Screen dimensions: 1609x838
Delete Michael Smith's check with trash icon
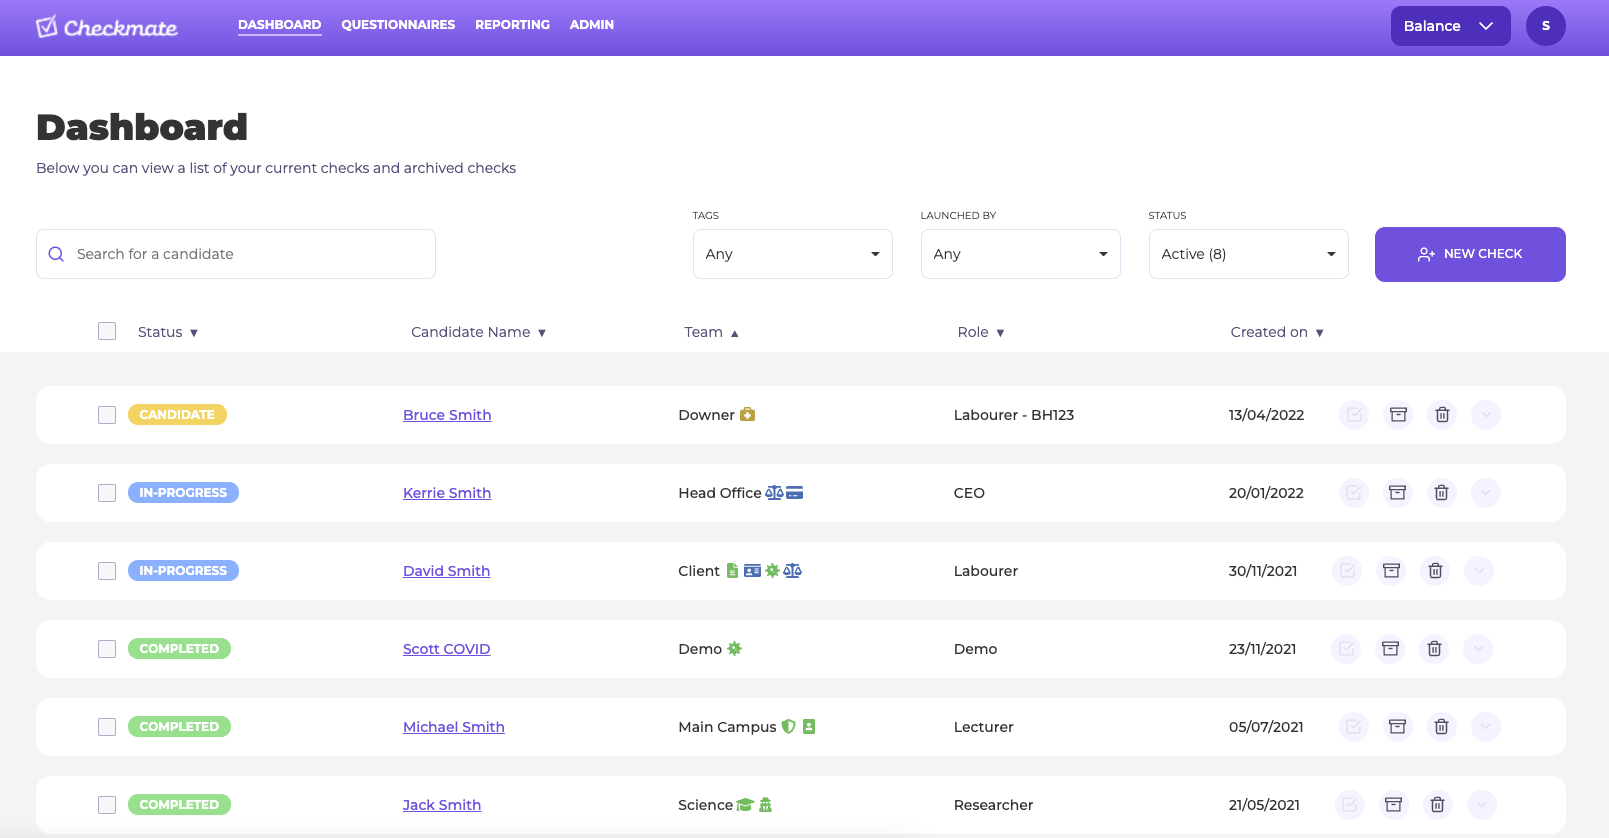(x=1441, y=727)
